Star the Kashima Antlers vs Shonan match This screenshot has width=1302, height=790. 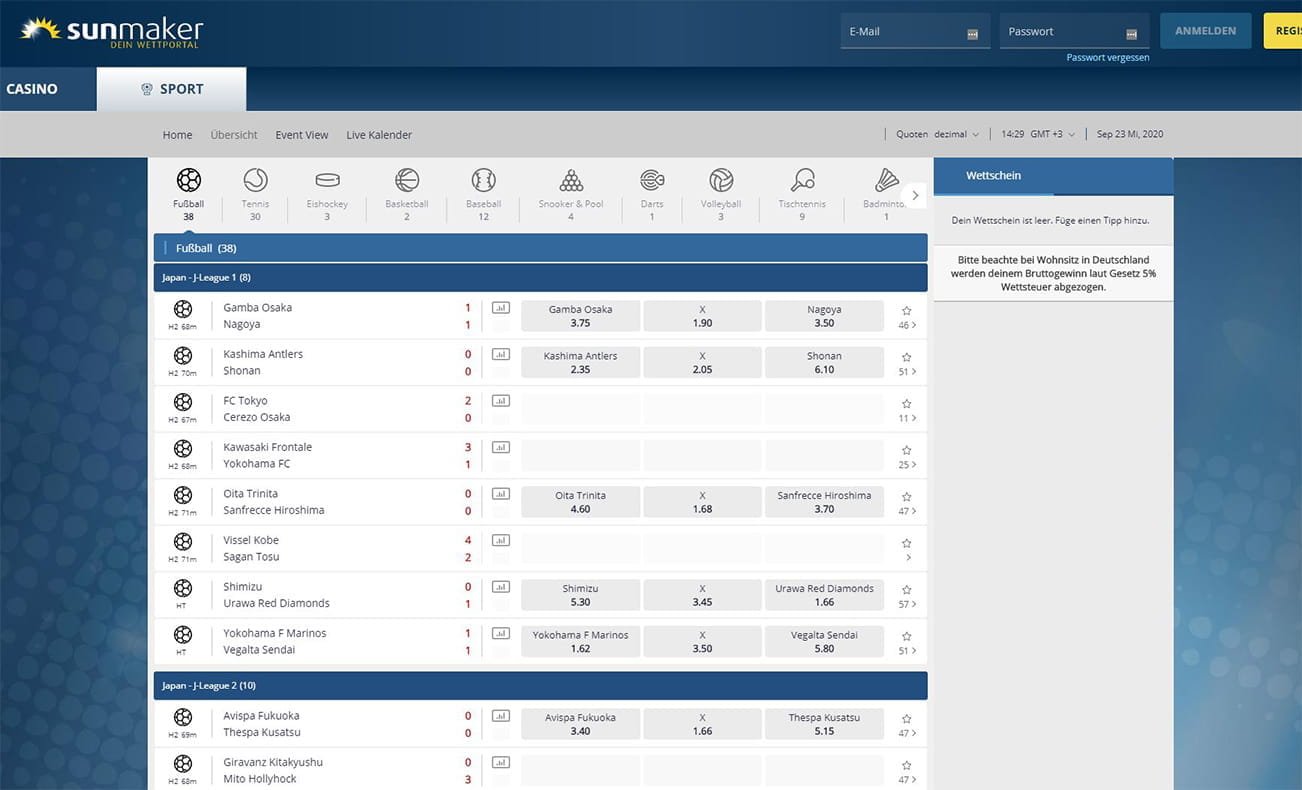pyautogui.click(x=907, y=357)
